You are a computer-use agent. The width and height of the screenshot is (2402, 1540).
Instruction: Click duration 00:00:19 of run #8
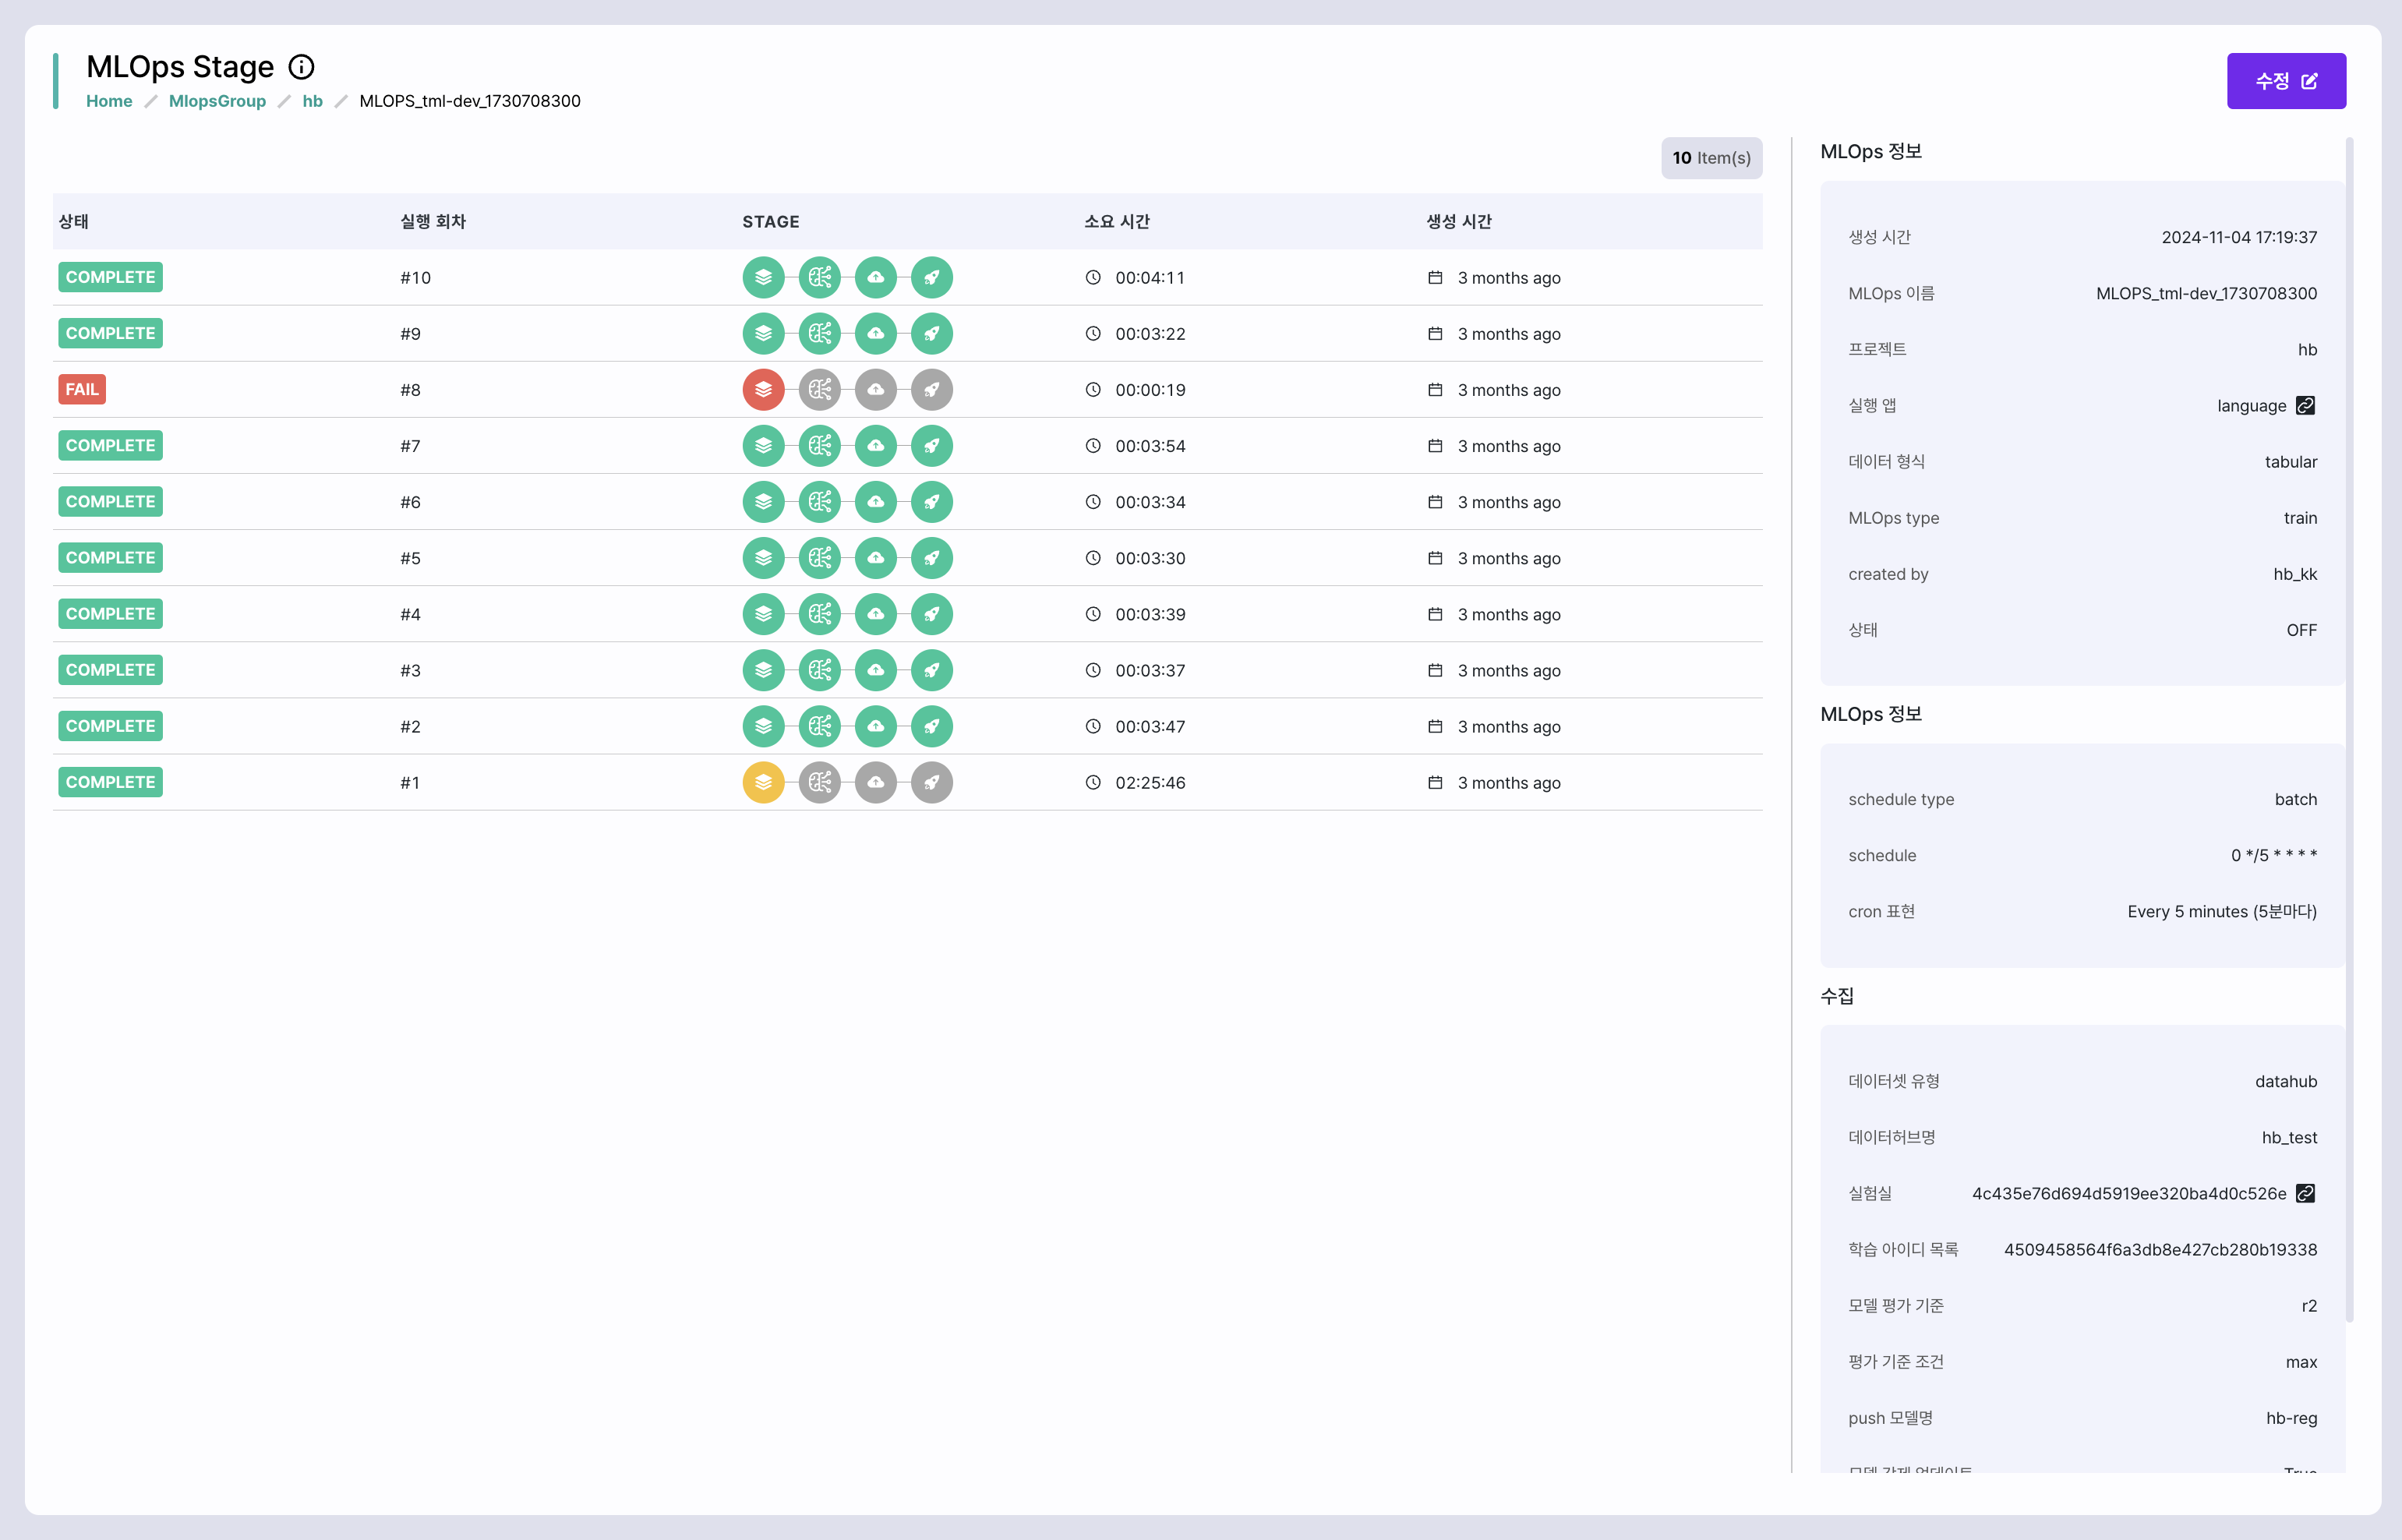pos(1150,390)
